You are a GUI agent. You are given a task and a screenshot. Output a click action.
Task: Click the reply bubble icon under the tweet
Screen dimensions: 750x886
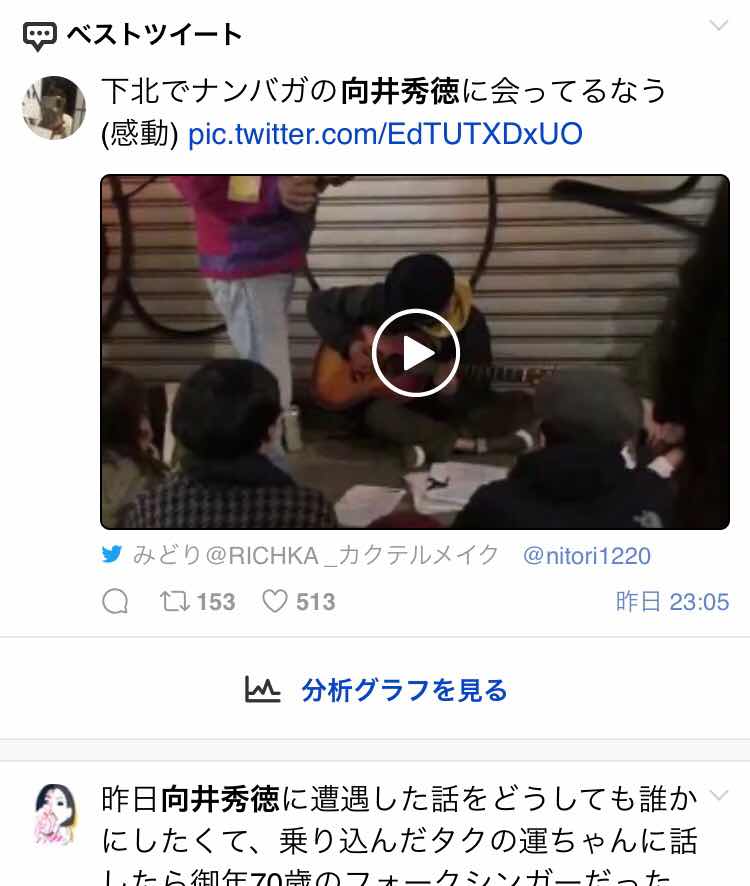click(x=115, y=601)
